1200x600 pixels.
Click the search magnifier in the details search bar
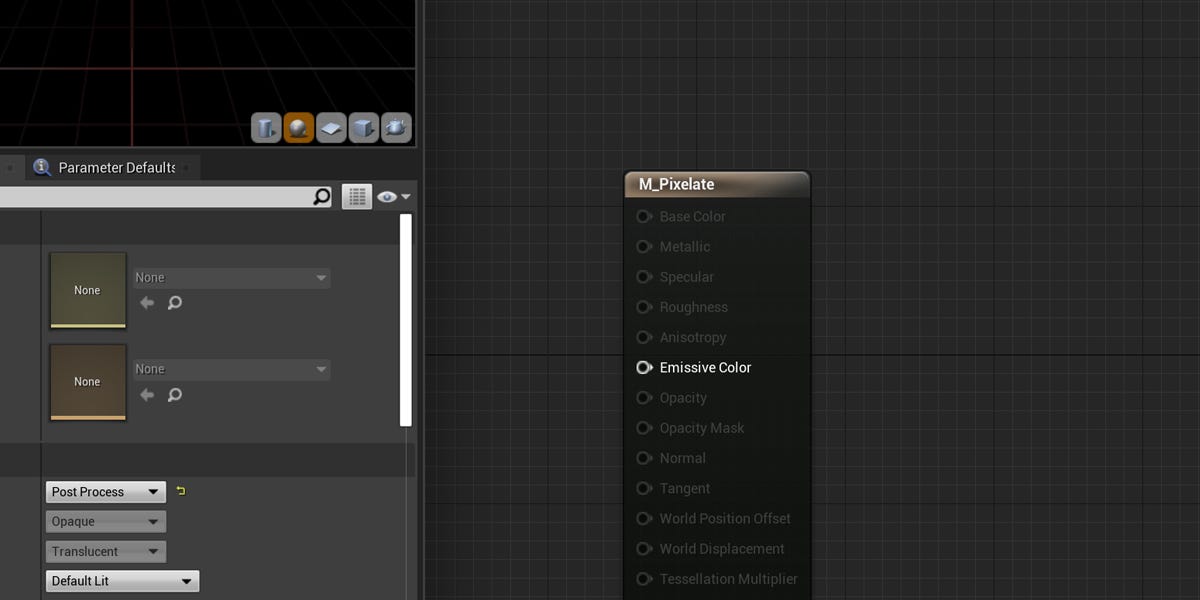point(322,196)
